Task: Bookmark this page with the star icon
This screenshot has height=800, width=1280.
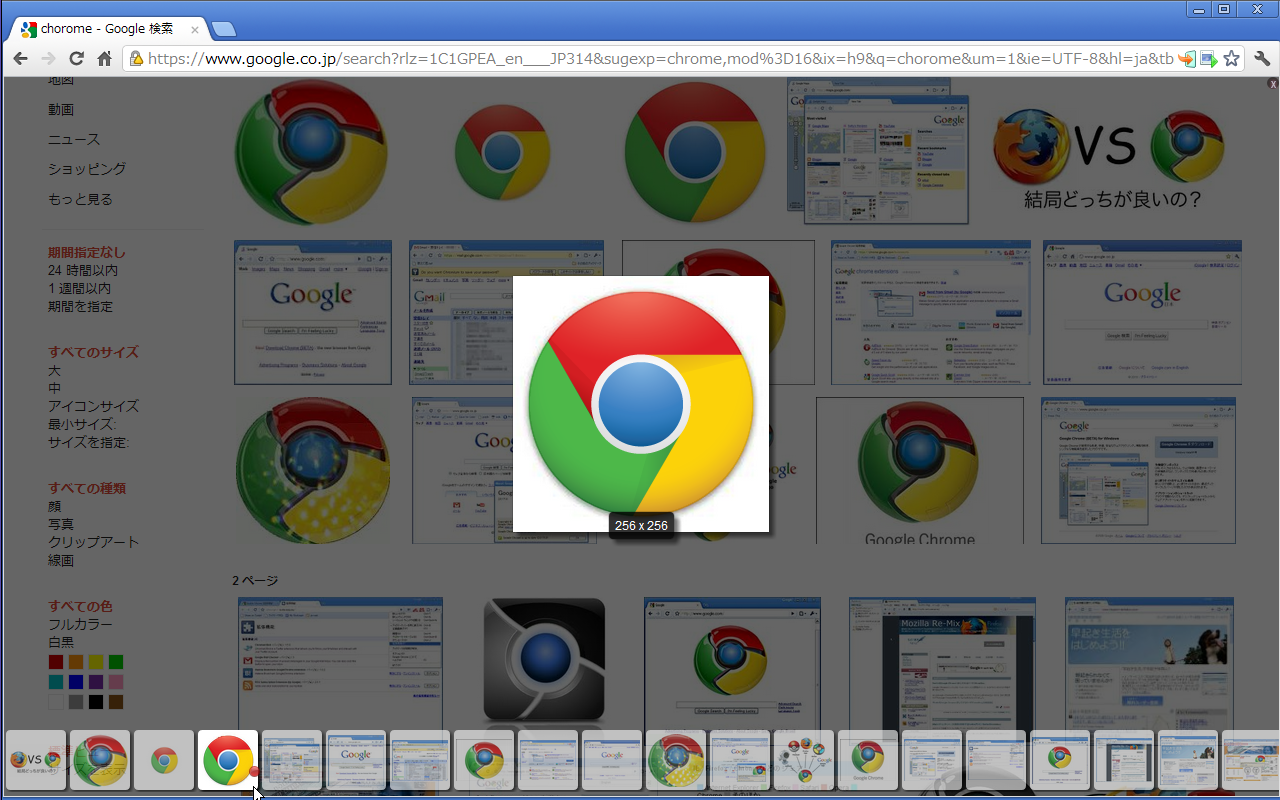Action: tap(1231, 59)
